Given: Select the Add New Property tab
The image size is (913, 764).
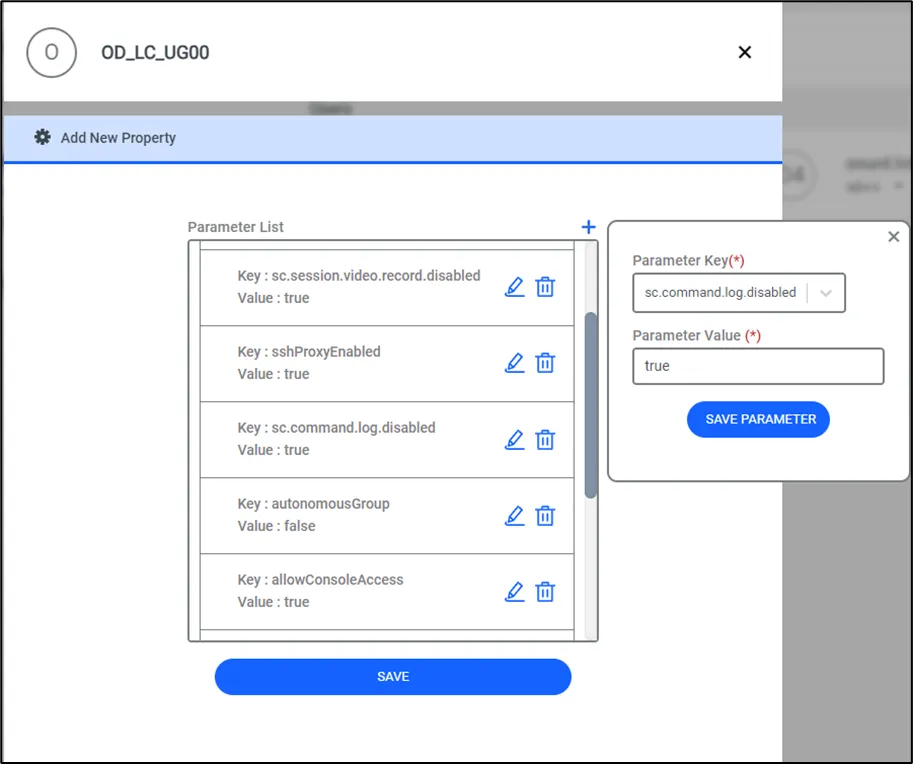Looking at the screenshot, I should pos(392,139).
